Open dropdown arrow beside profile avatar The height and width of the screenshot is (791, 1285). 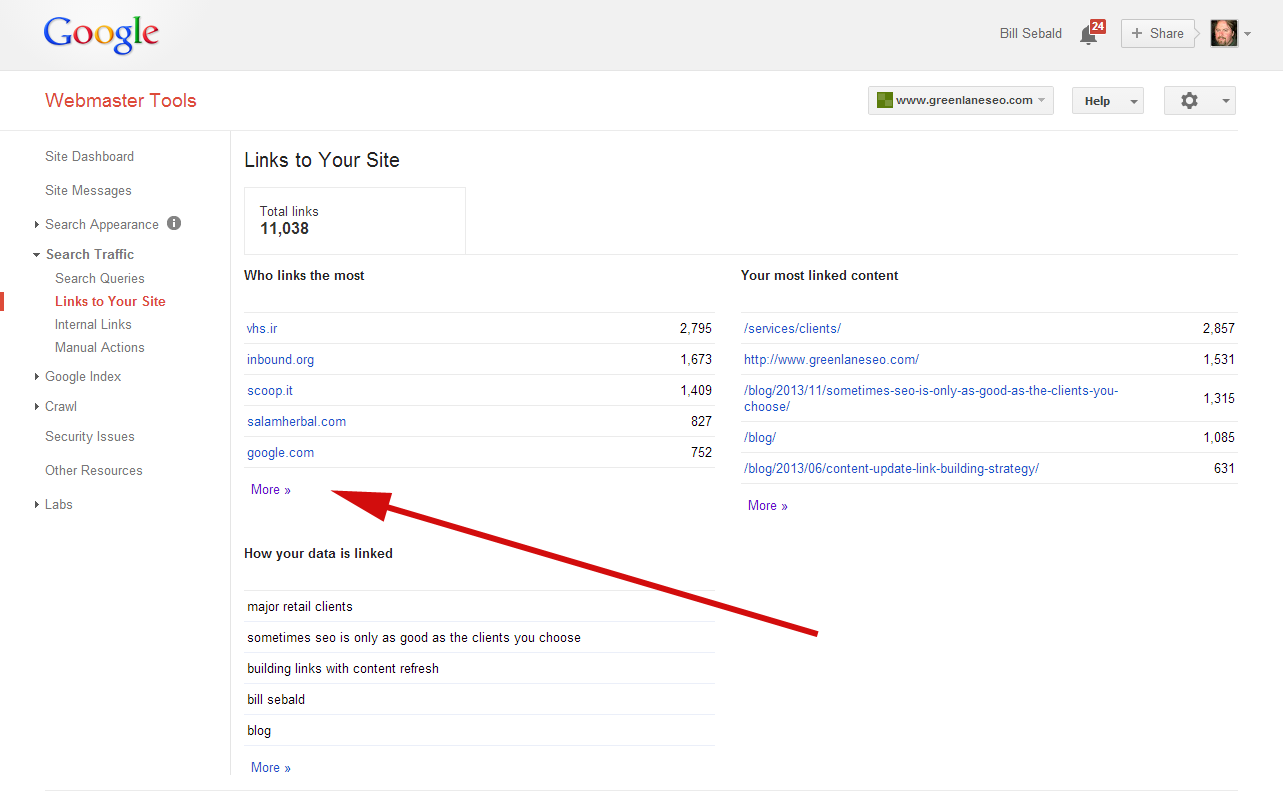pos(1247,34)
